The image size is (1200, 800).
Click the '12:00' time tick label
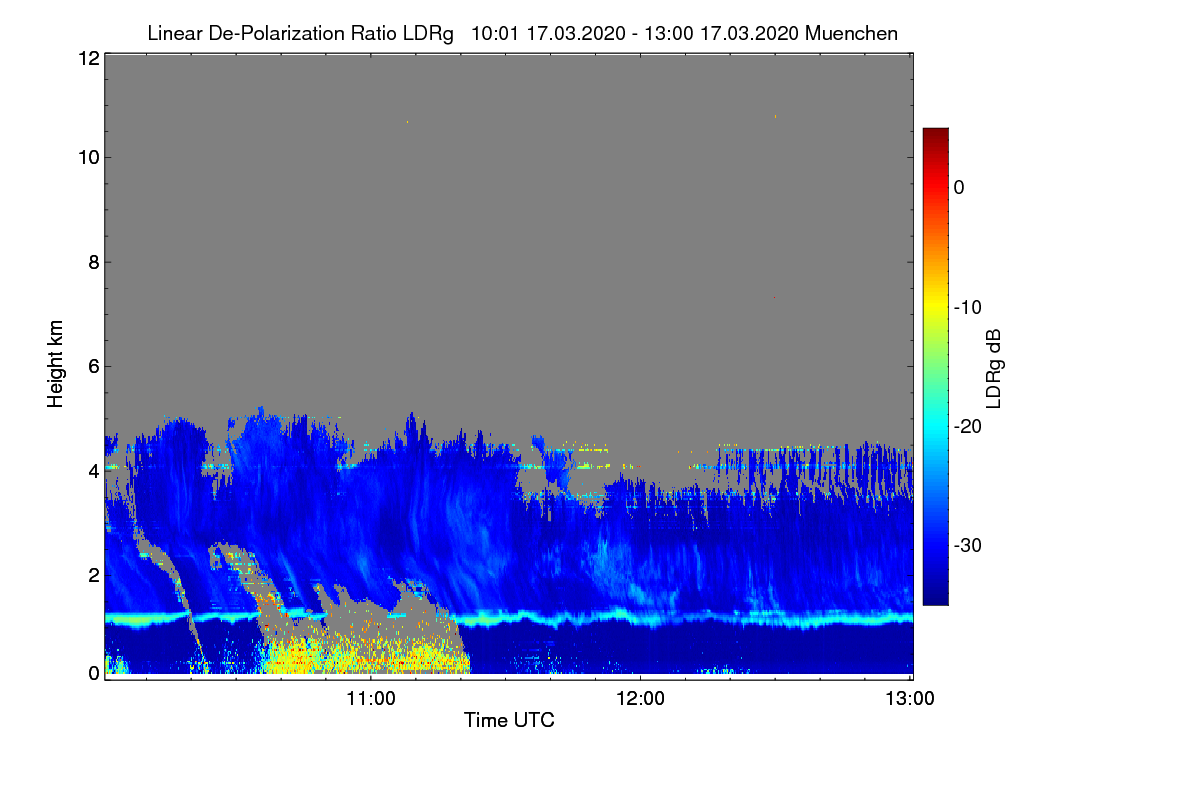point(640,698)
